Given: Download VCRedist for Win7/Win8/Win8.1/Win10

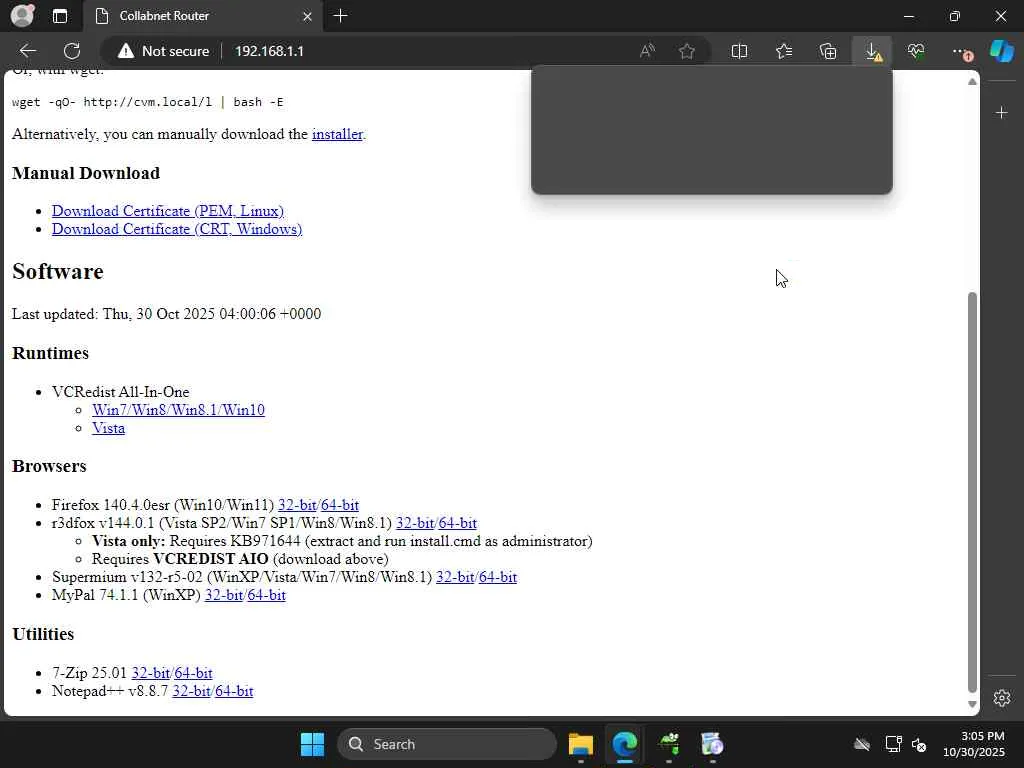Looking at the screenshot, I should click(x=178, y=410).
